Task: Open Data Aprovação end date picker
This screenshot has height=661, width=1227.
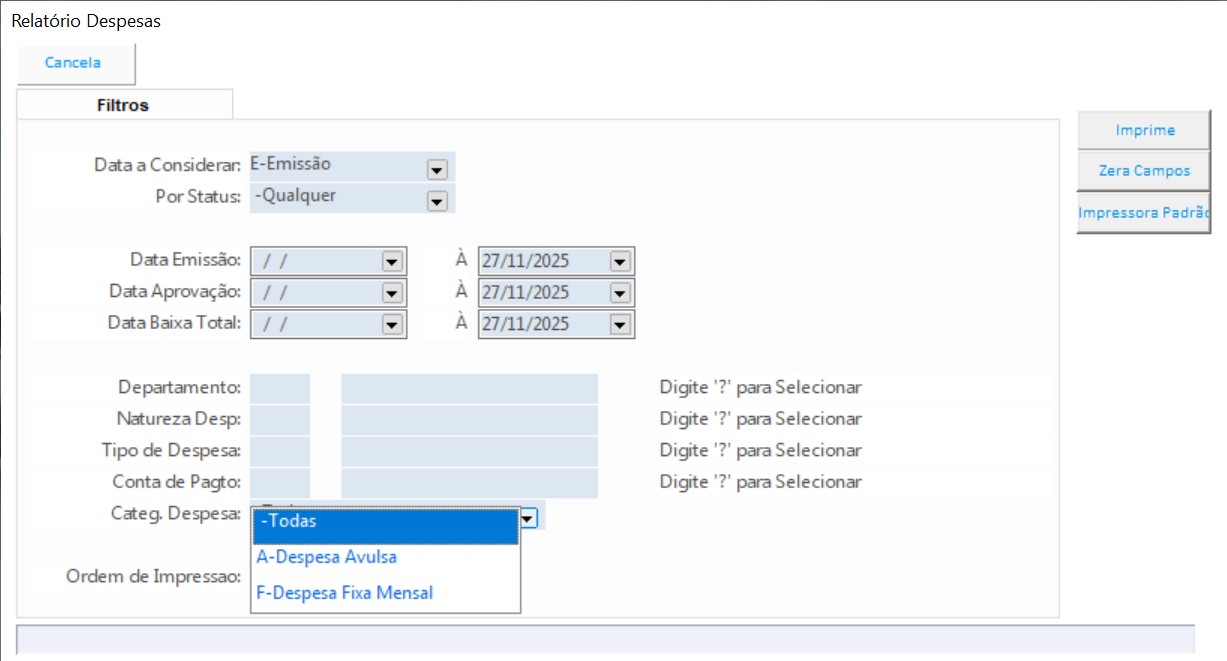Action: [x=620, y=294]
